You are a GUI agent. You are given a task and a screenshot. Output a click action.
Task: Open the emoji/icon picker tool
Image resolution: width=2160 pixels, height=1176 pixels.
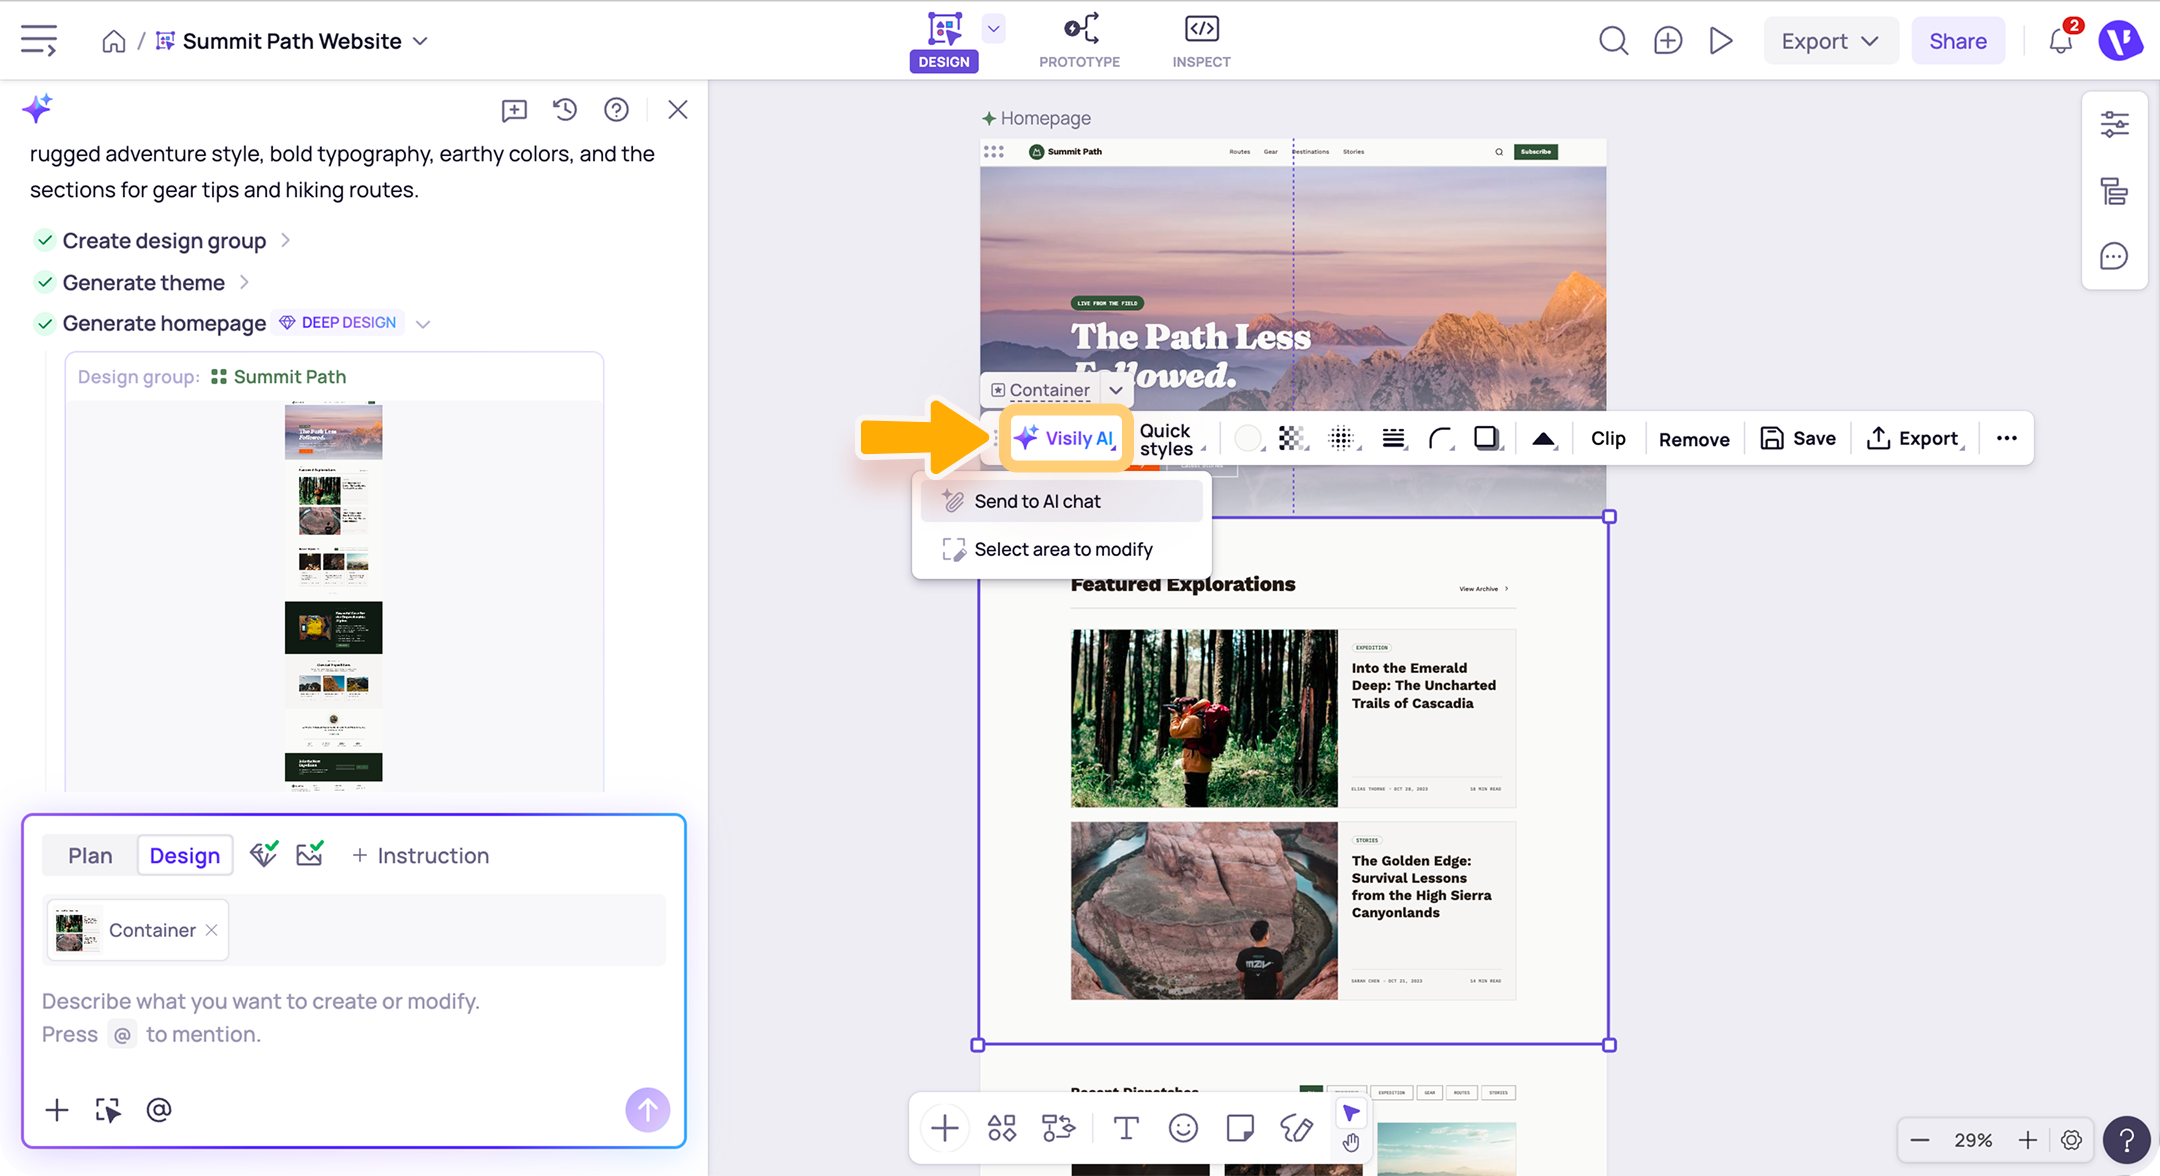pyautogui.click(x=1183, y=1128)
